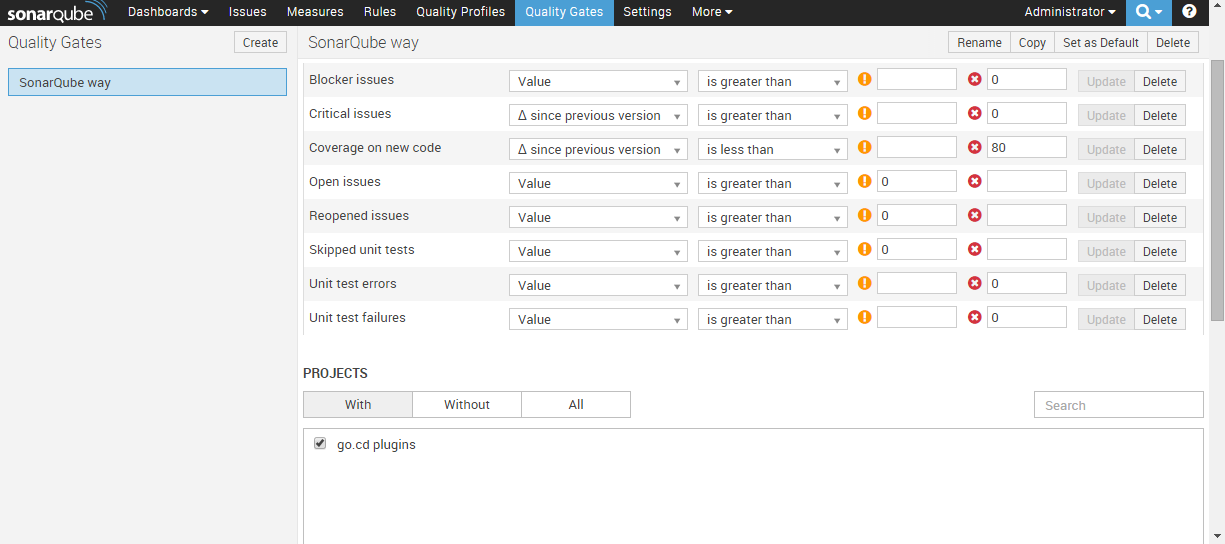
Task: Click warning icon in Blocker issues row
Action: tap(865, 79)
